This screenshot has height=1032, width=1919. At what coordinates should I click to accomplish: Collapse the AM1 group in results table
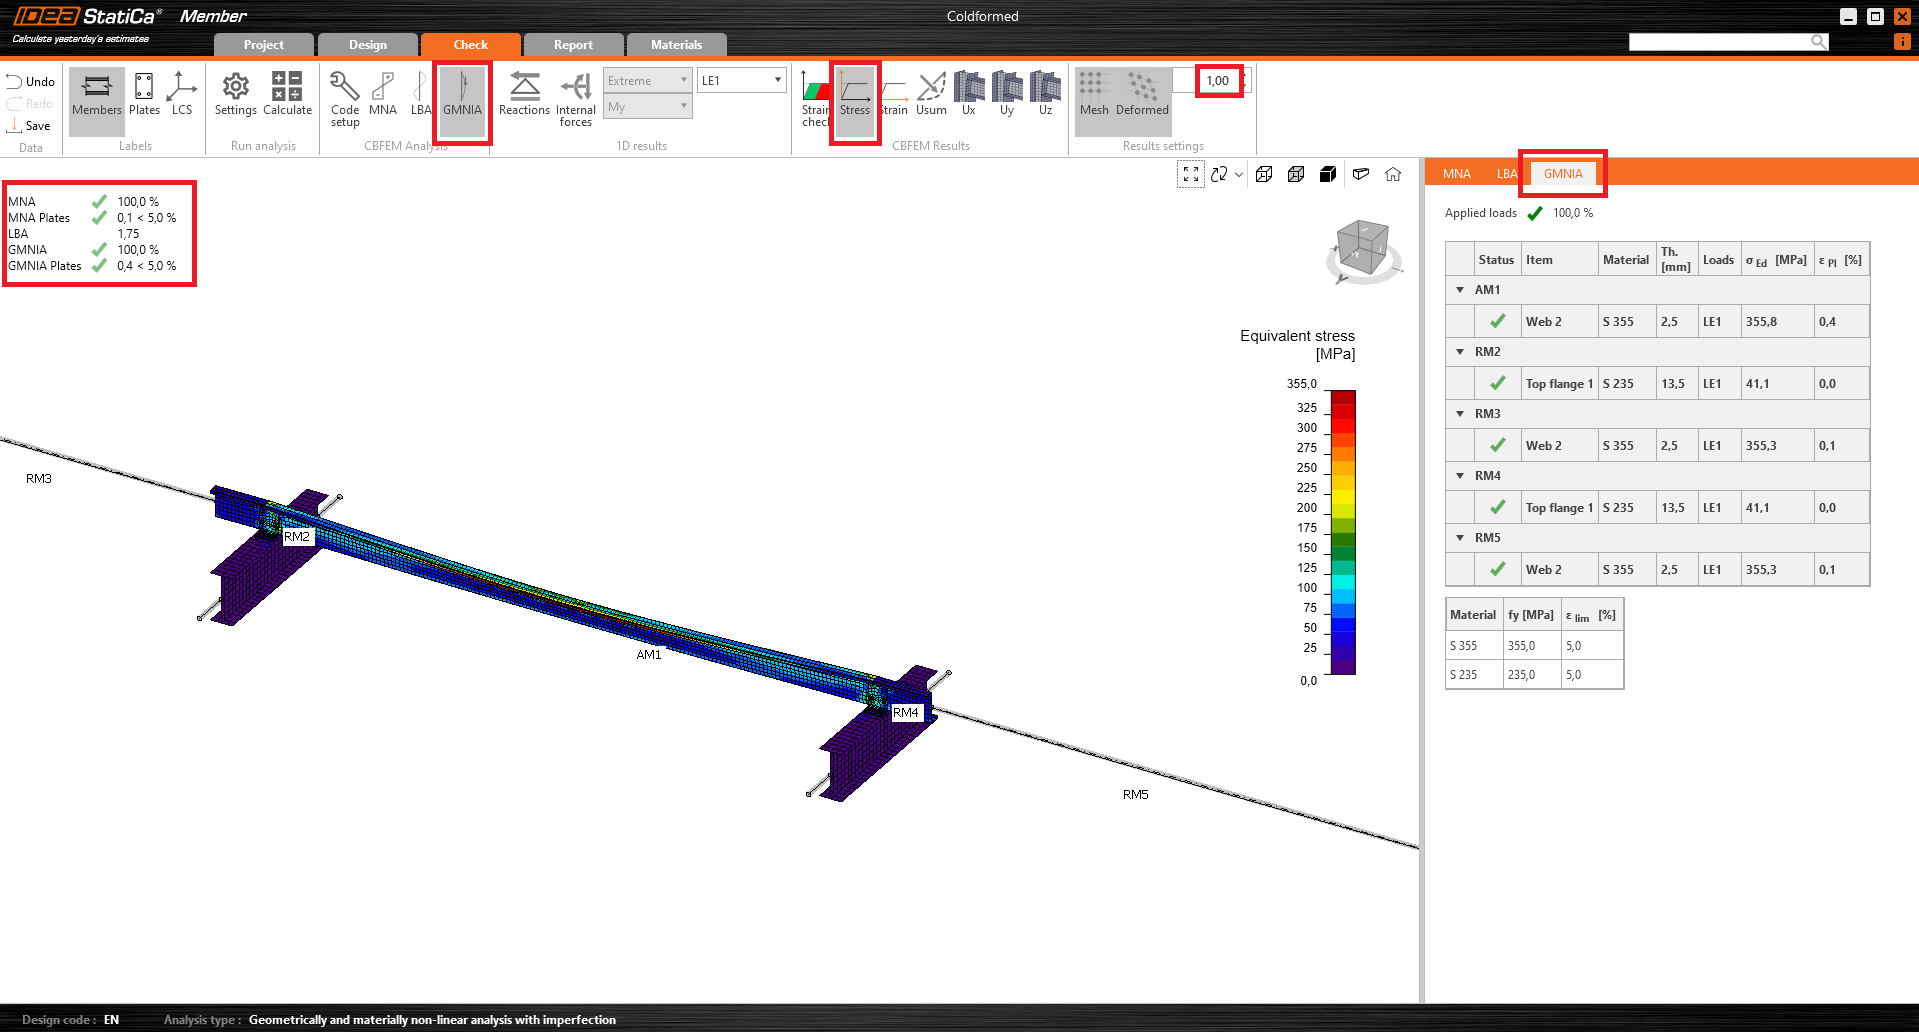tap(1460, 290)
